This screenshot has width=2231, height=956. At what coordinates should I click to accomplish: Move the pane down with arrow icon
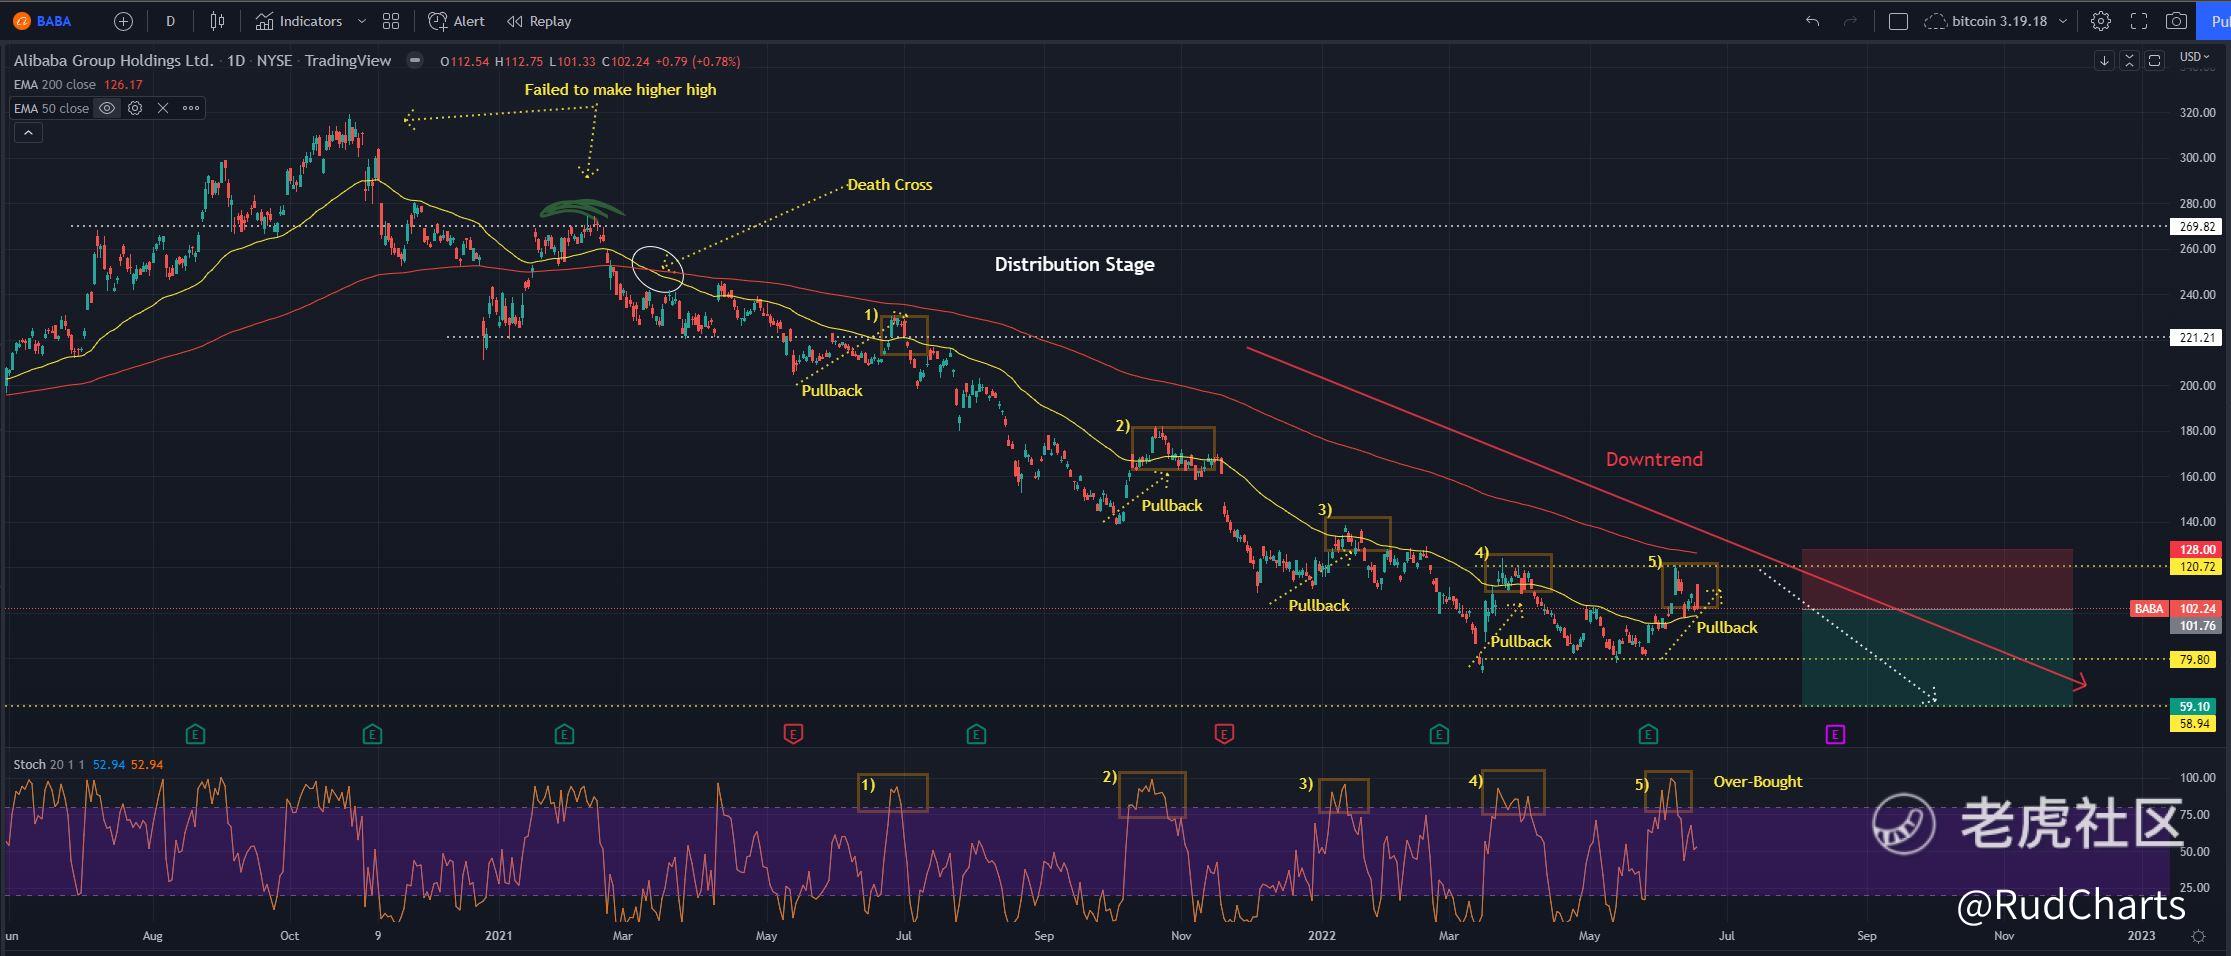(x=2104, y=61)
